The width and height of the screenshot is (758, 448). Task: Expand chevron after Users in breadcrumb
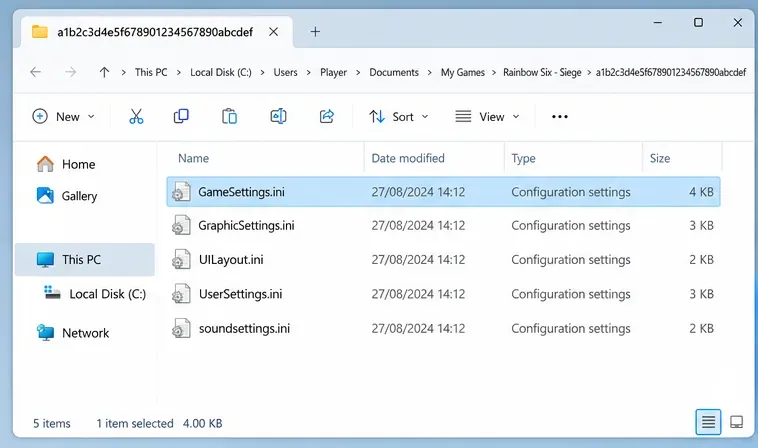pos(309,72)
